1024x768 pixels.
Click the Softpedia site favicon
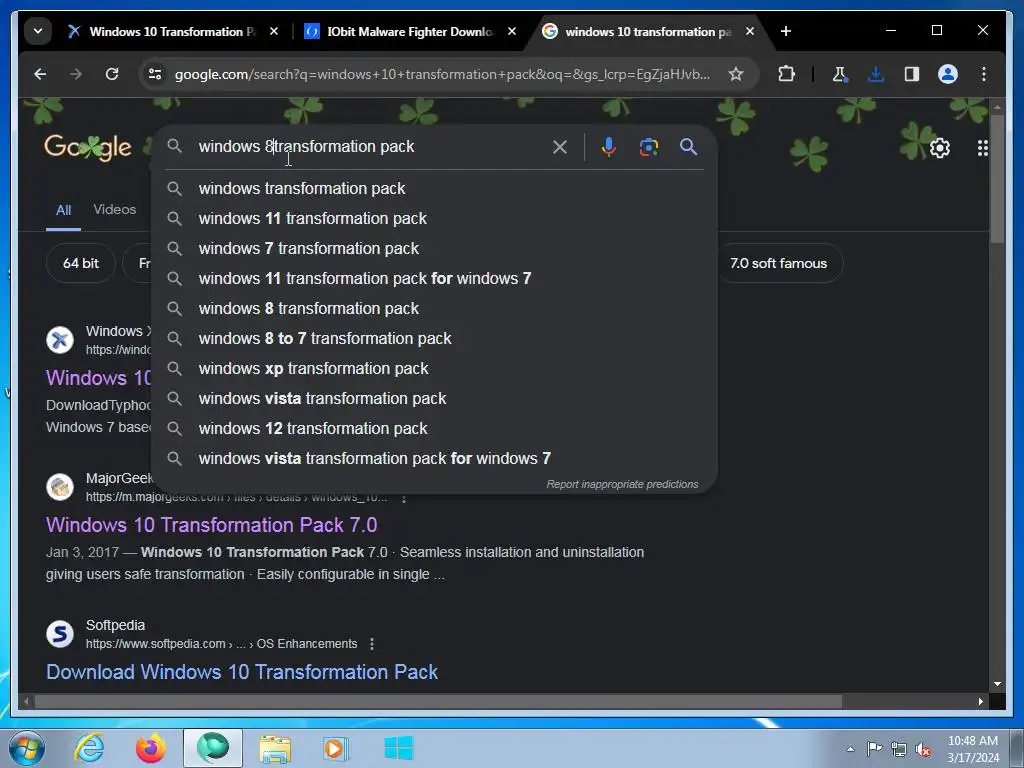60,633
